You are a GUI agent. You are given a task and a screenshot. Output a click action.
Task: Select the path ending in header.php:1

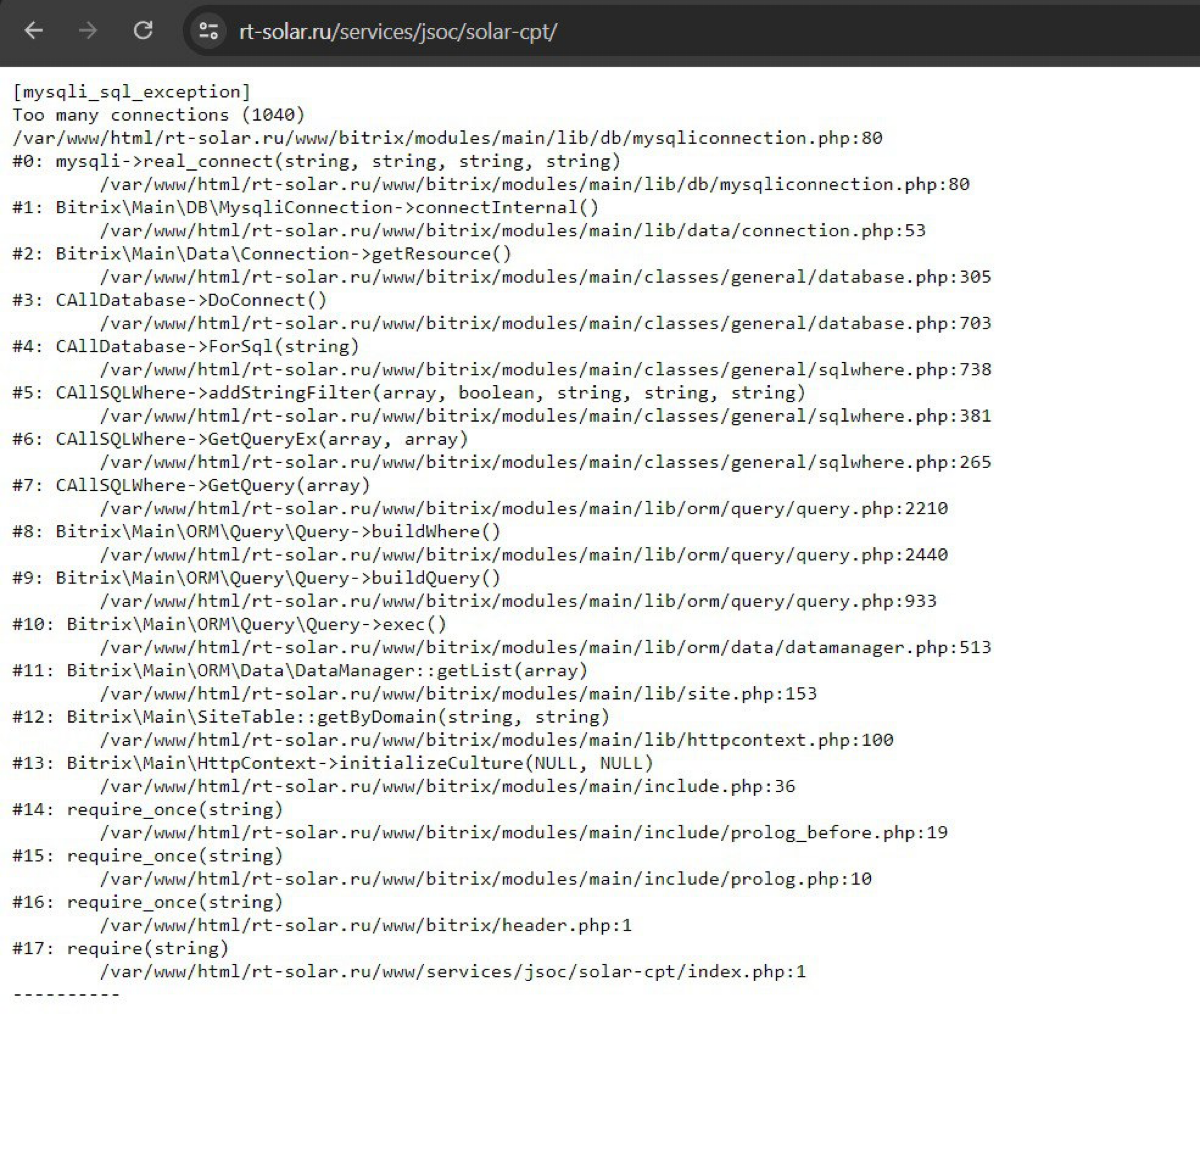(366, 925)
